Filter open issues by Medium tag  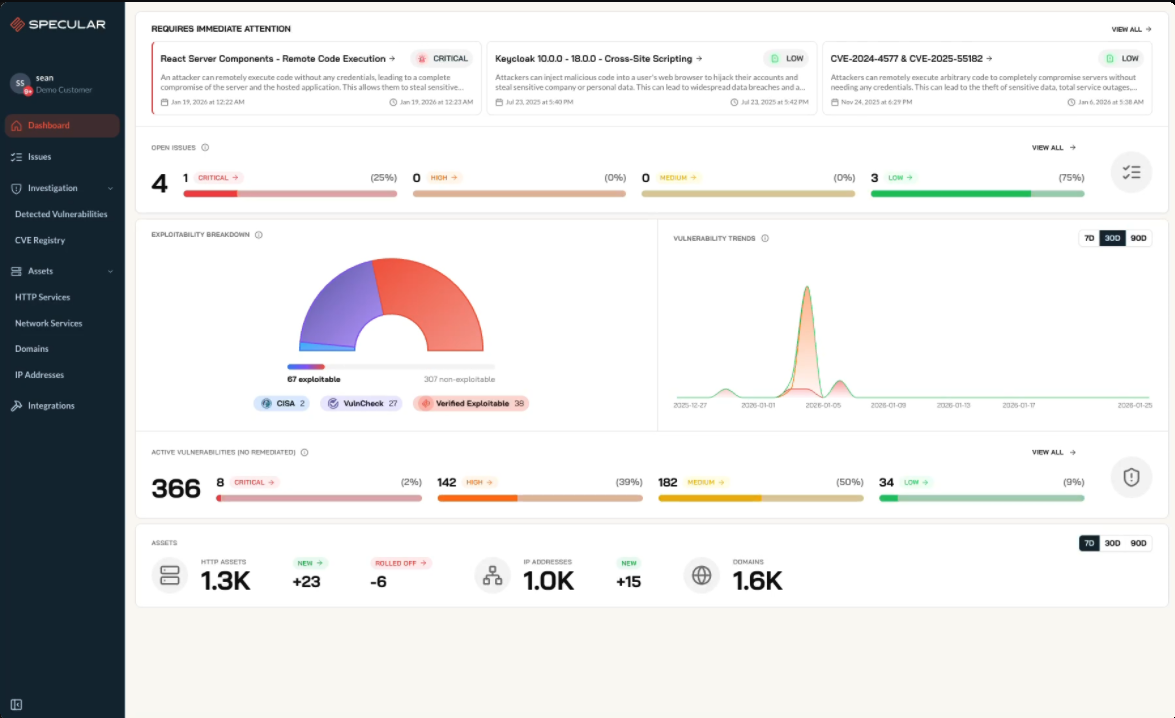coord(678,178)
